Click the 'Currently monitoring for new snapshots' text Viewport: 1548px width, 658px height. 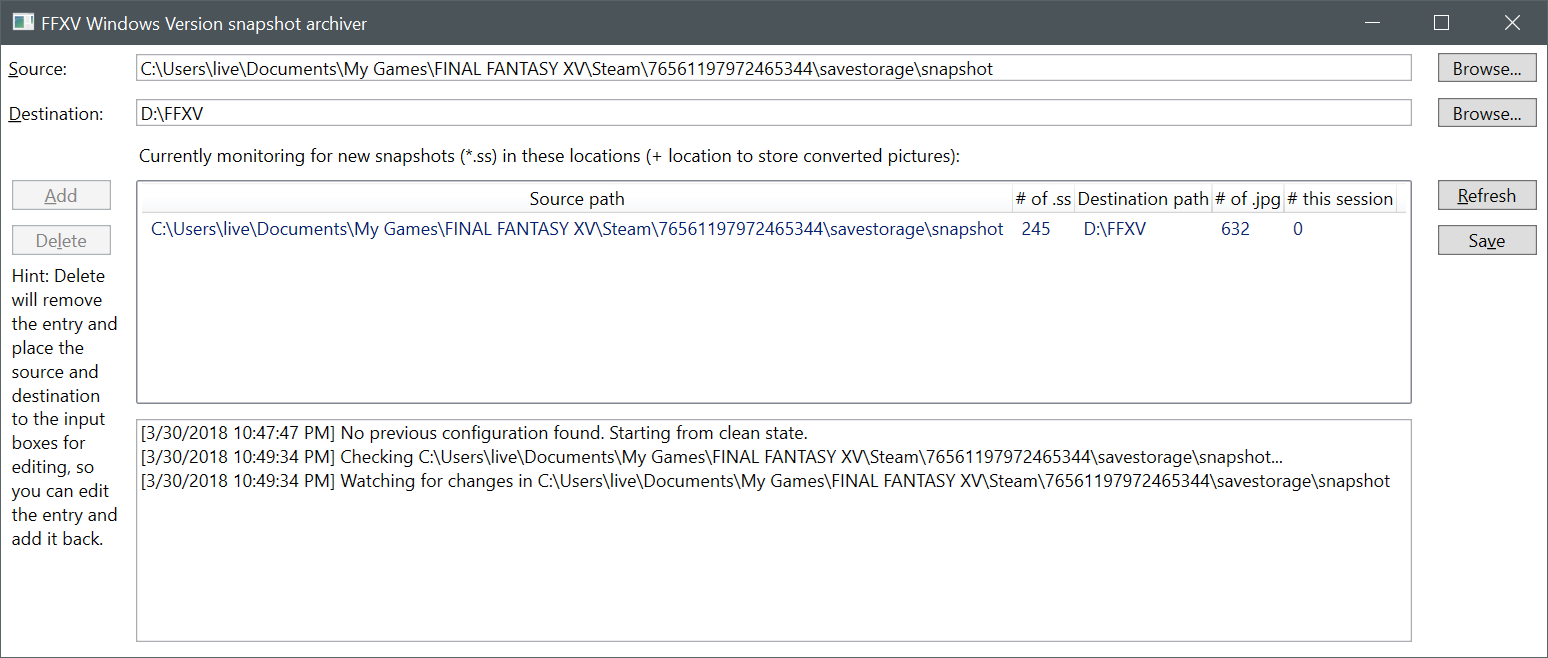point(549,156)
